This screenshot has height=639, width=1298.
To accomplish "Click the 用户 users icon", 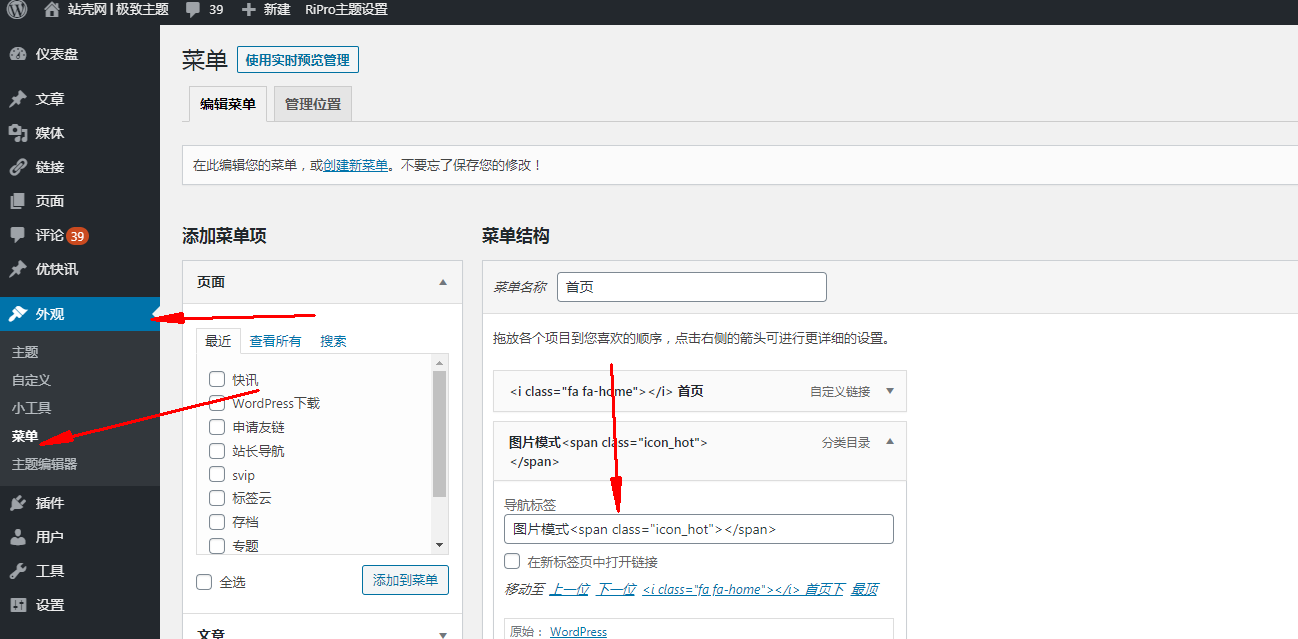I will point(18,537).
